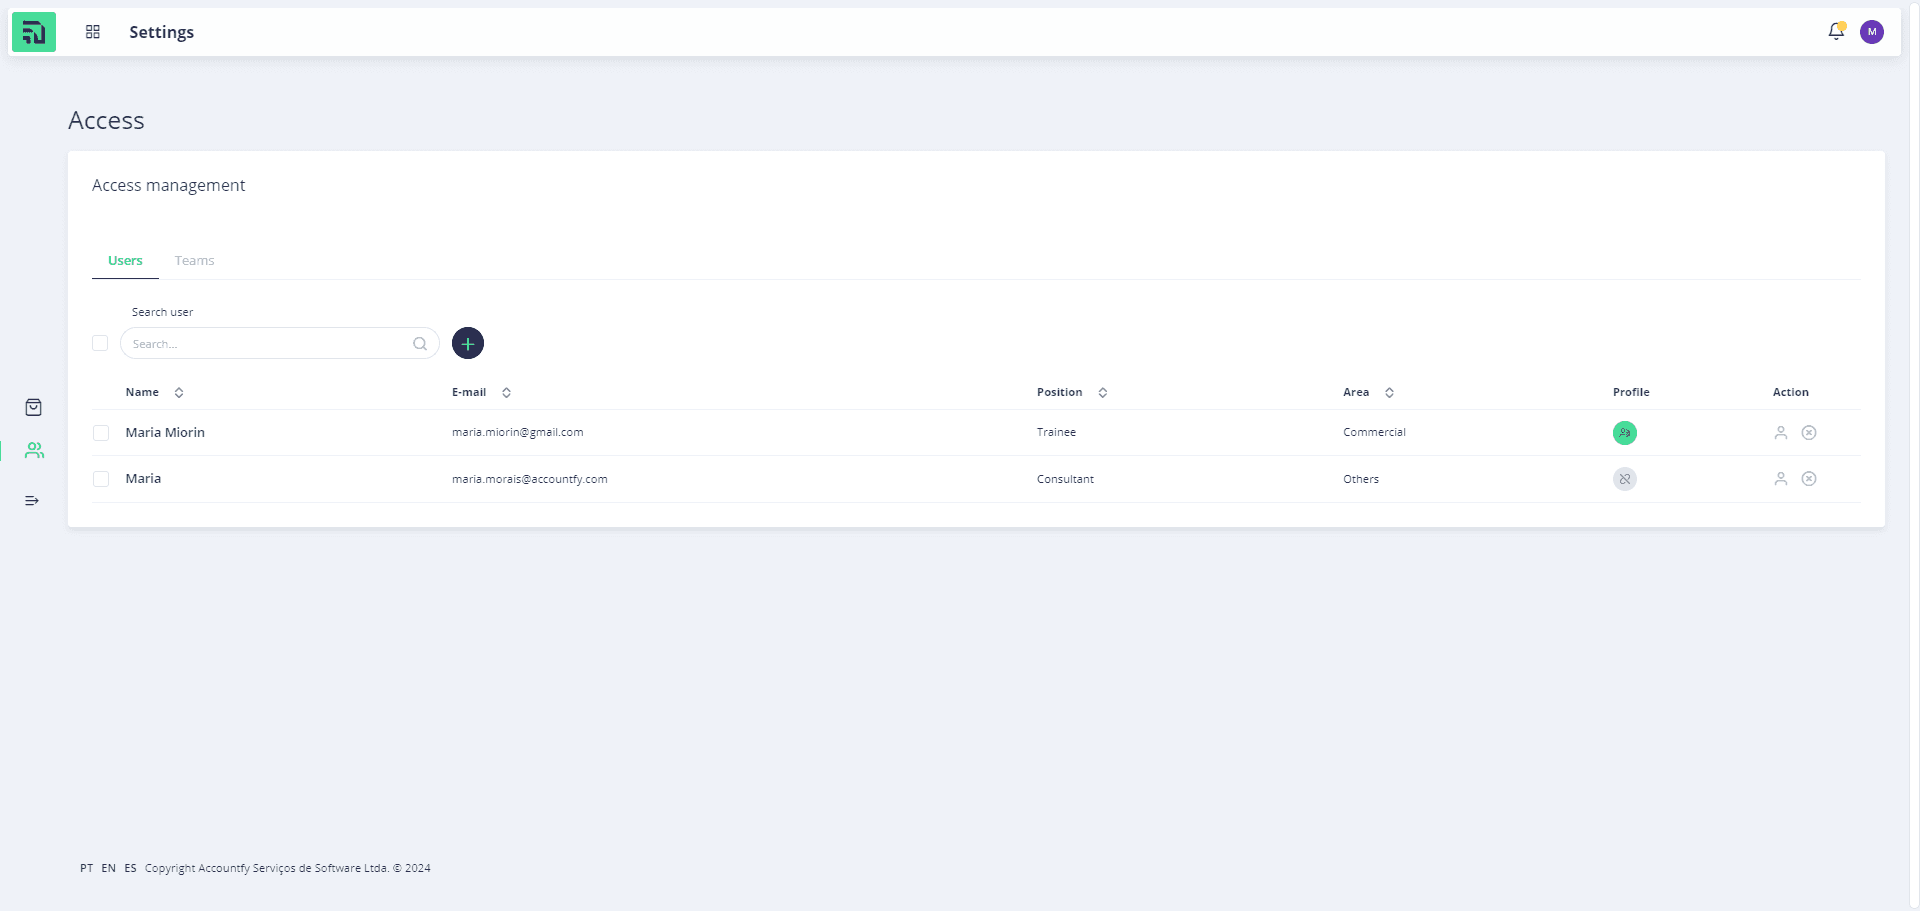Click the Consultant position cell
Image resolution: width=1920 pixels, height=911 pixels.
point(1065,479)
